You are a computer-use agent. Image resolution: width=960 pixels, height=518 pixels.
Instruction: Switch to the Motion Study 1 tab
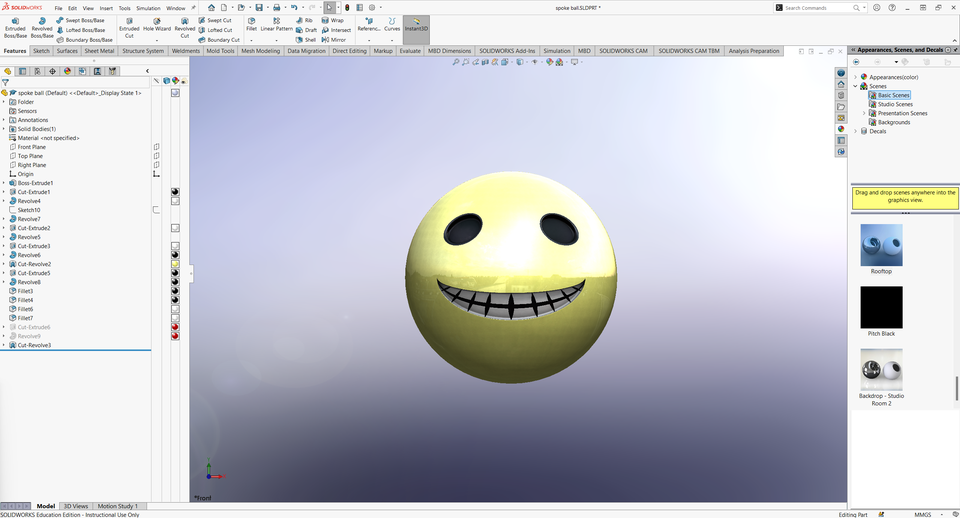click(x=117, y=507)
